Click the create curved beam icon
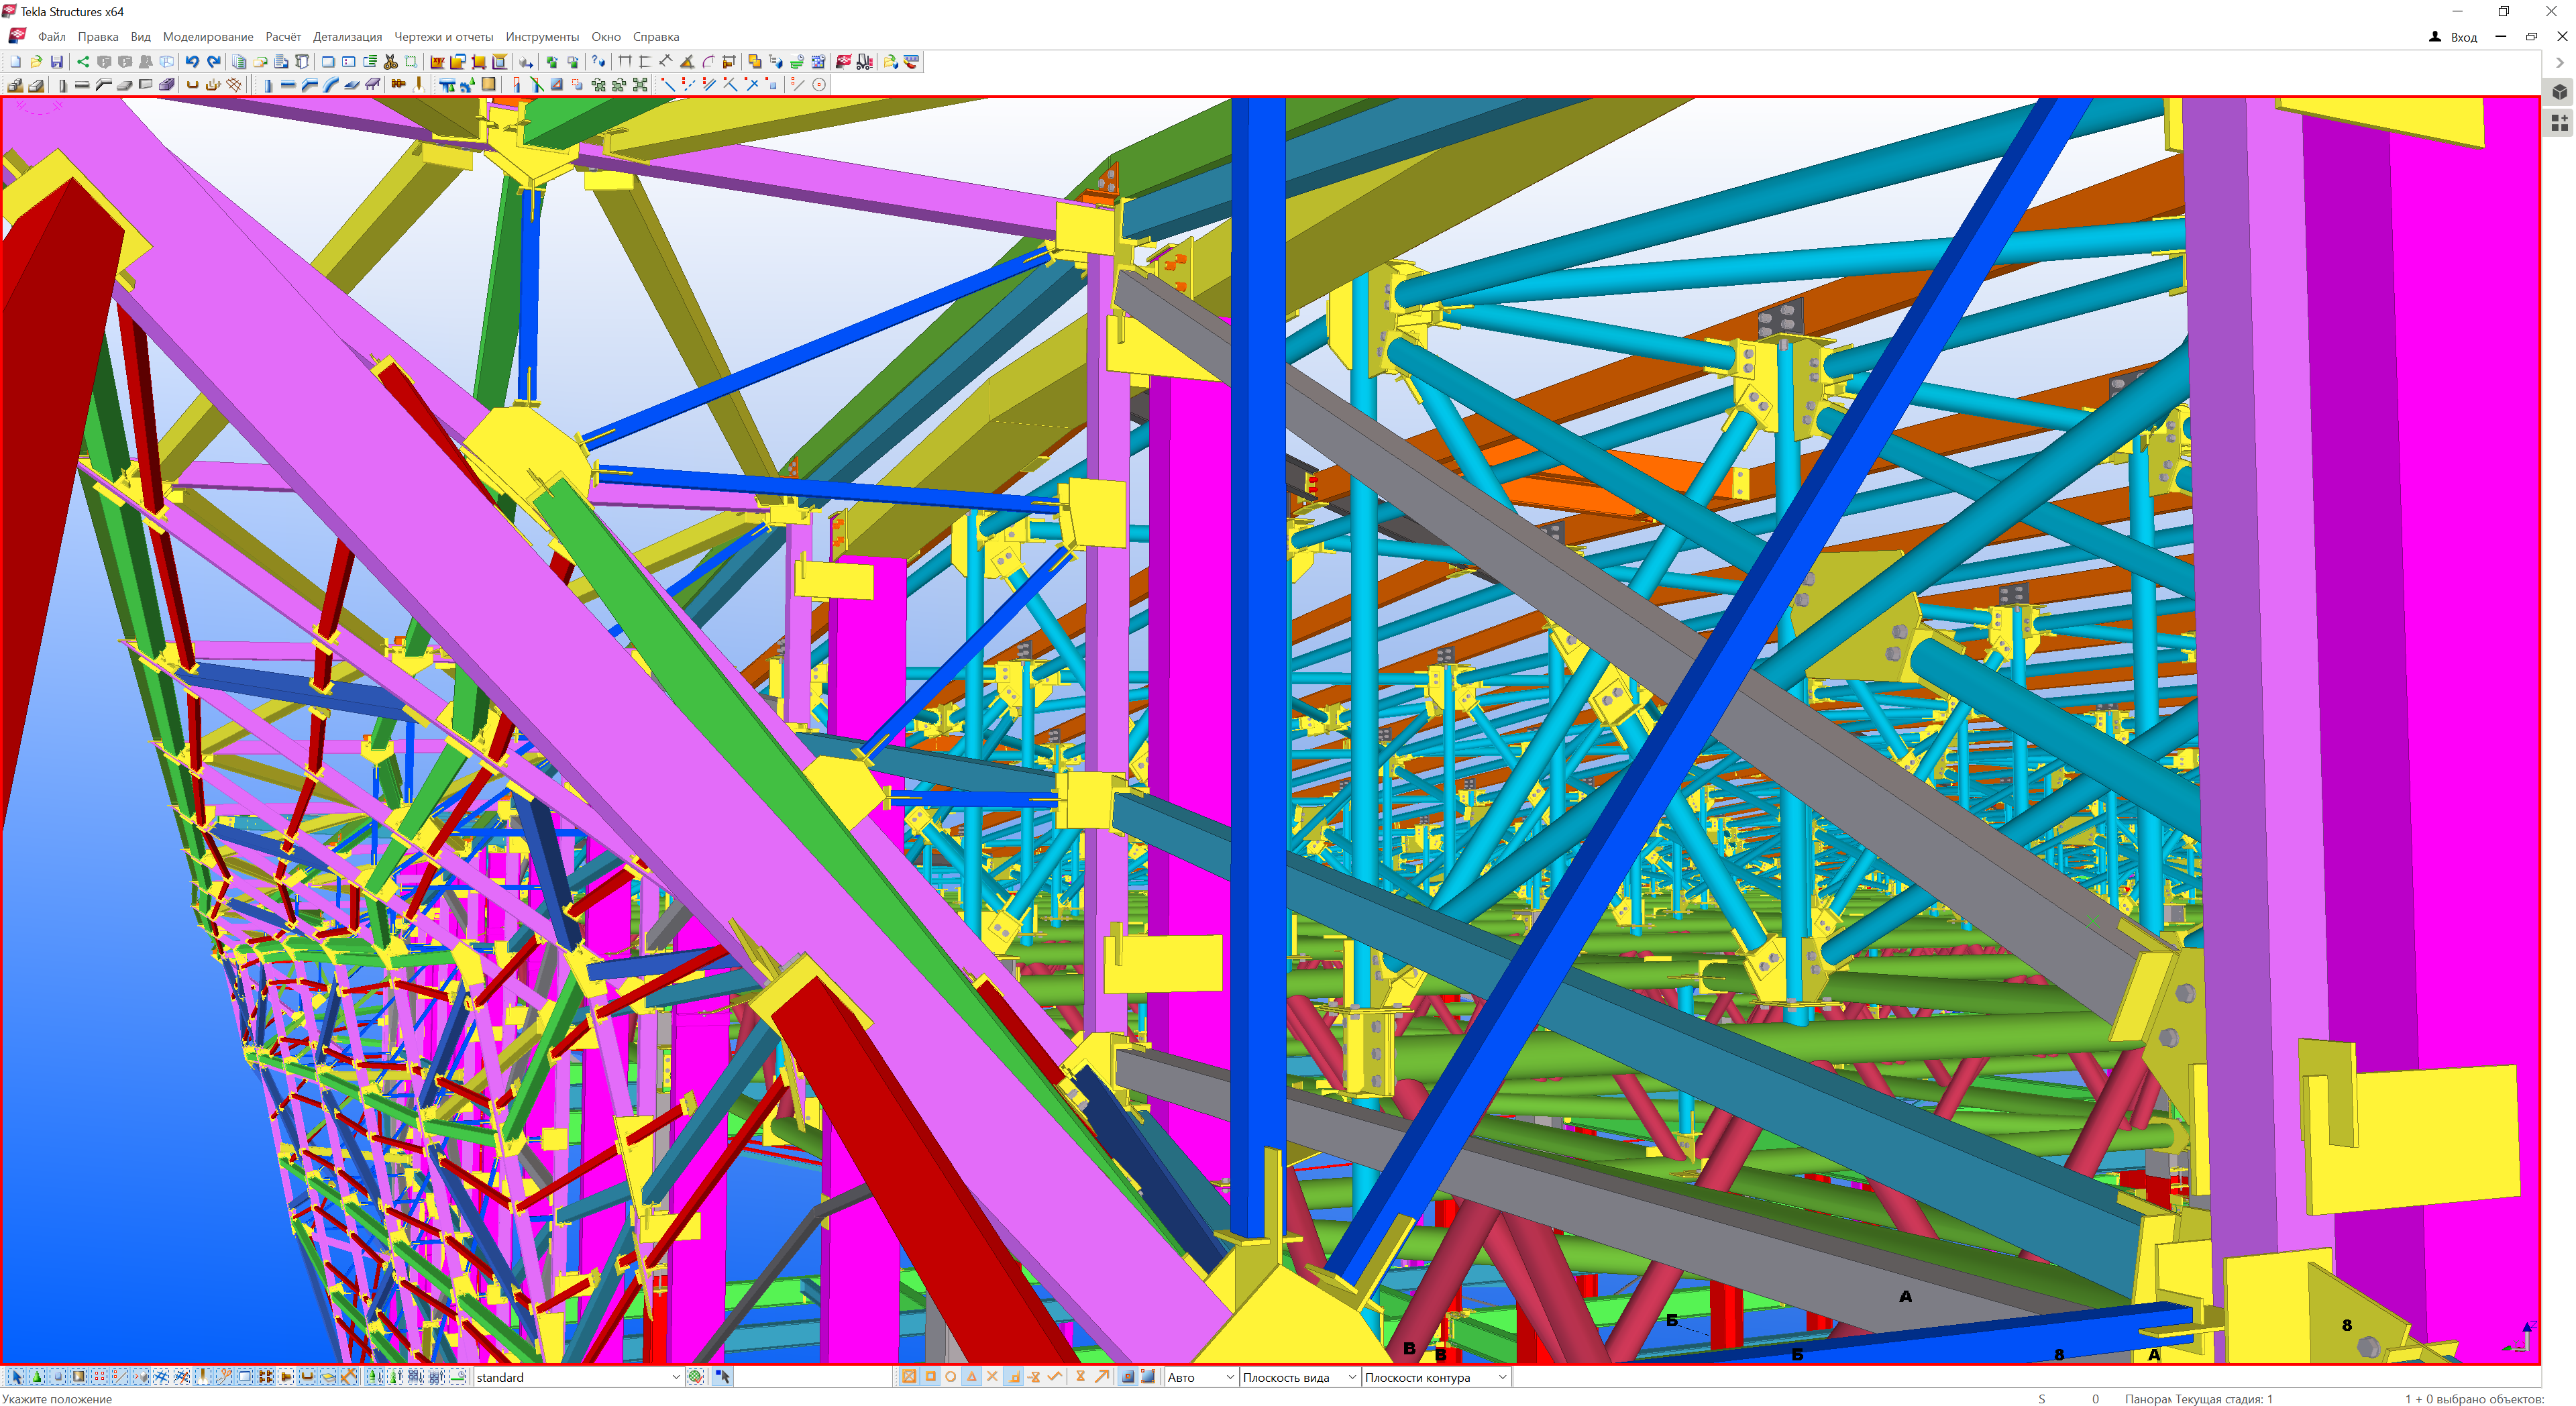 331,85
